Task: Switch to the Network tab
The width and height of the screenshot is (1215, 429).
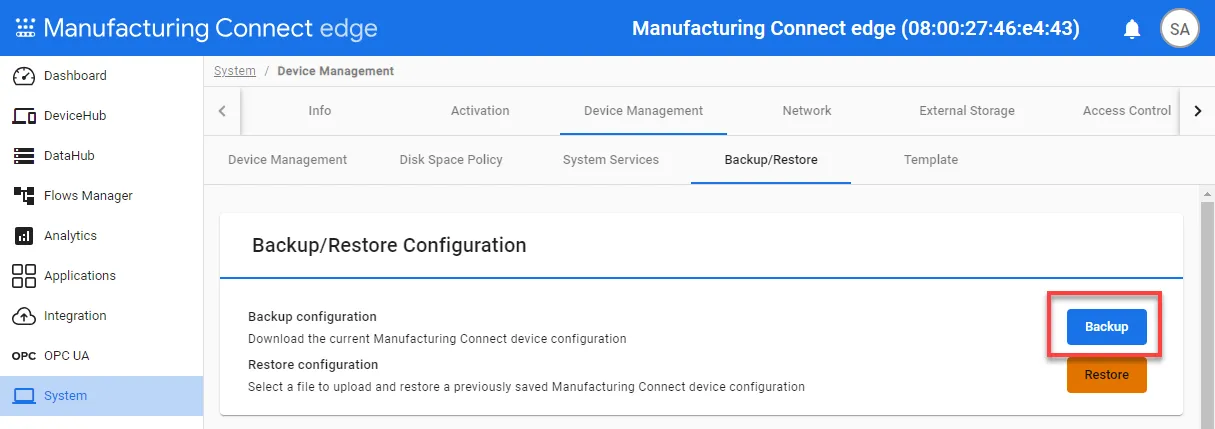Action: (807, 111)
